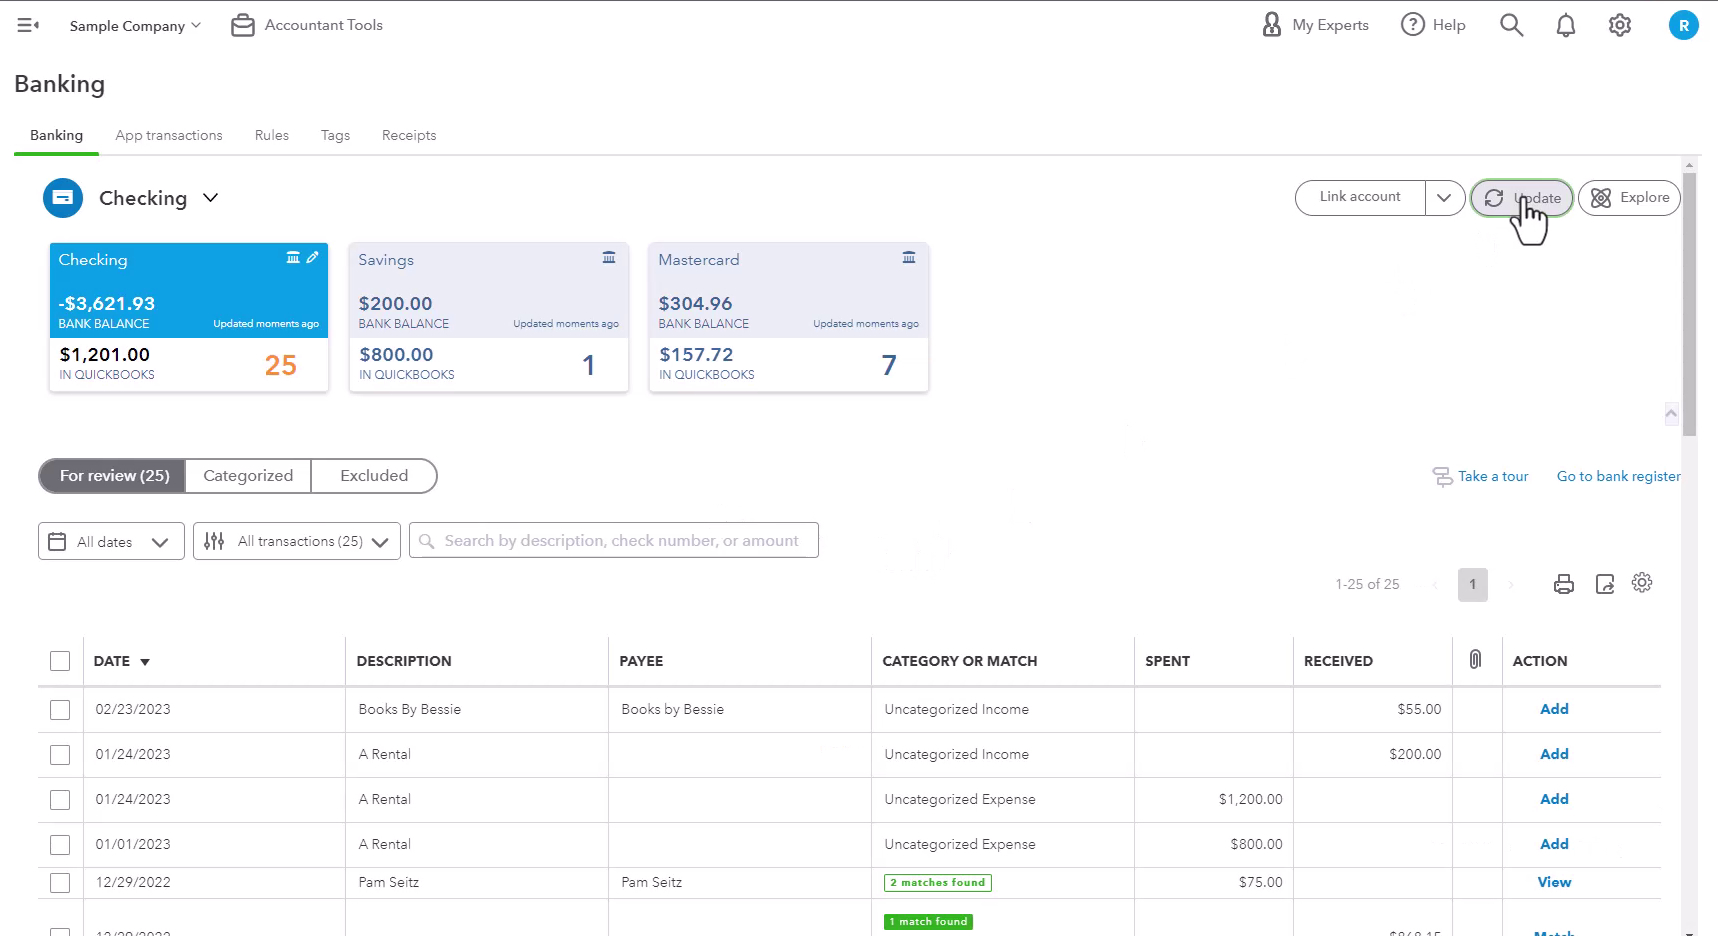This screenshot has height=936, width=1718.
Task: Click the search magnifier icon
Action: pos(1512,25)
